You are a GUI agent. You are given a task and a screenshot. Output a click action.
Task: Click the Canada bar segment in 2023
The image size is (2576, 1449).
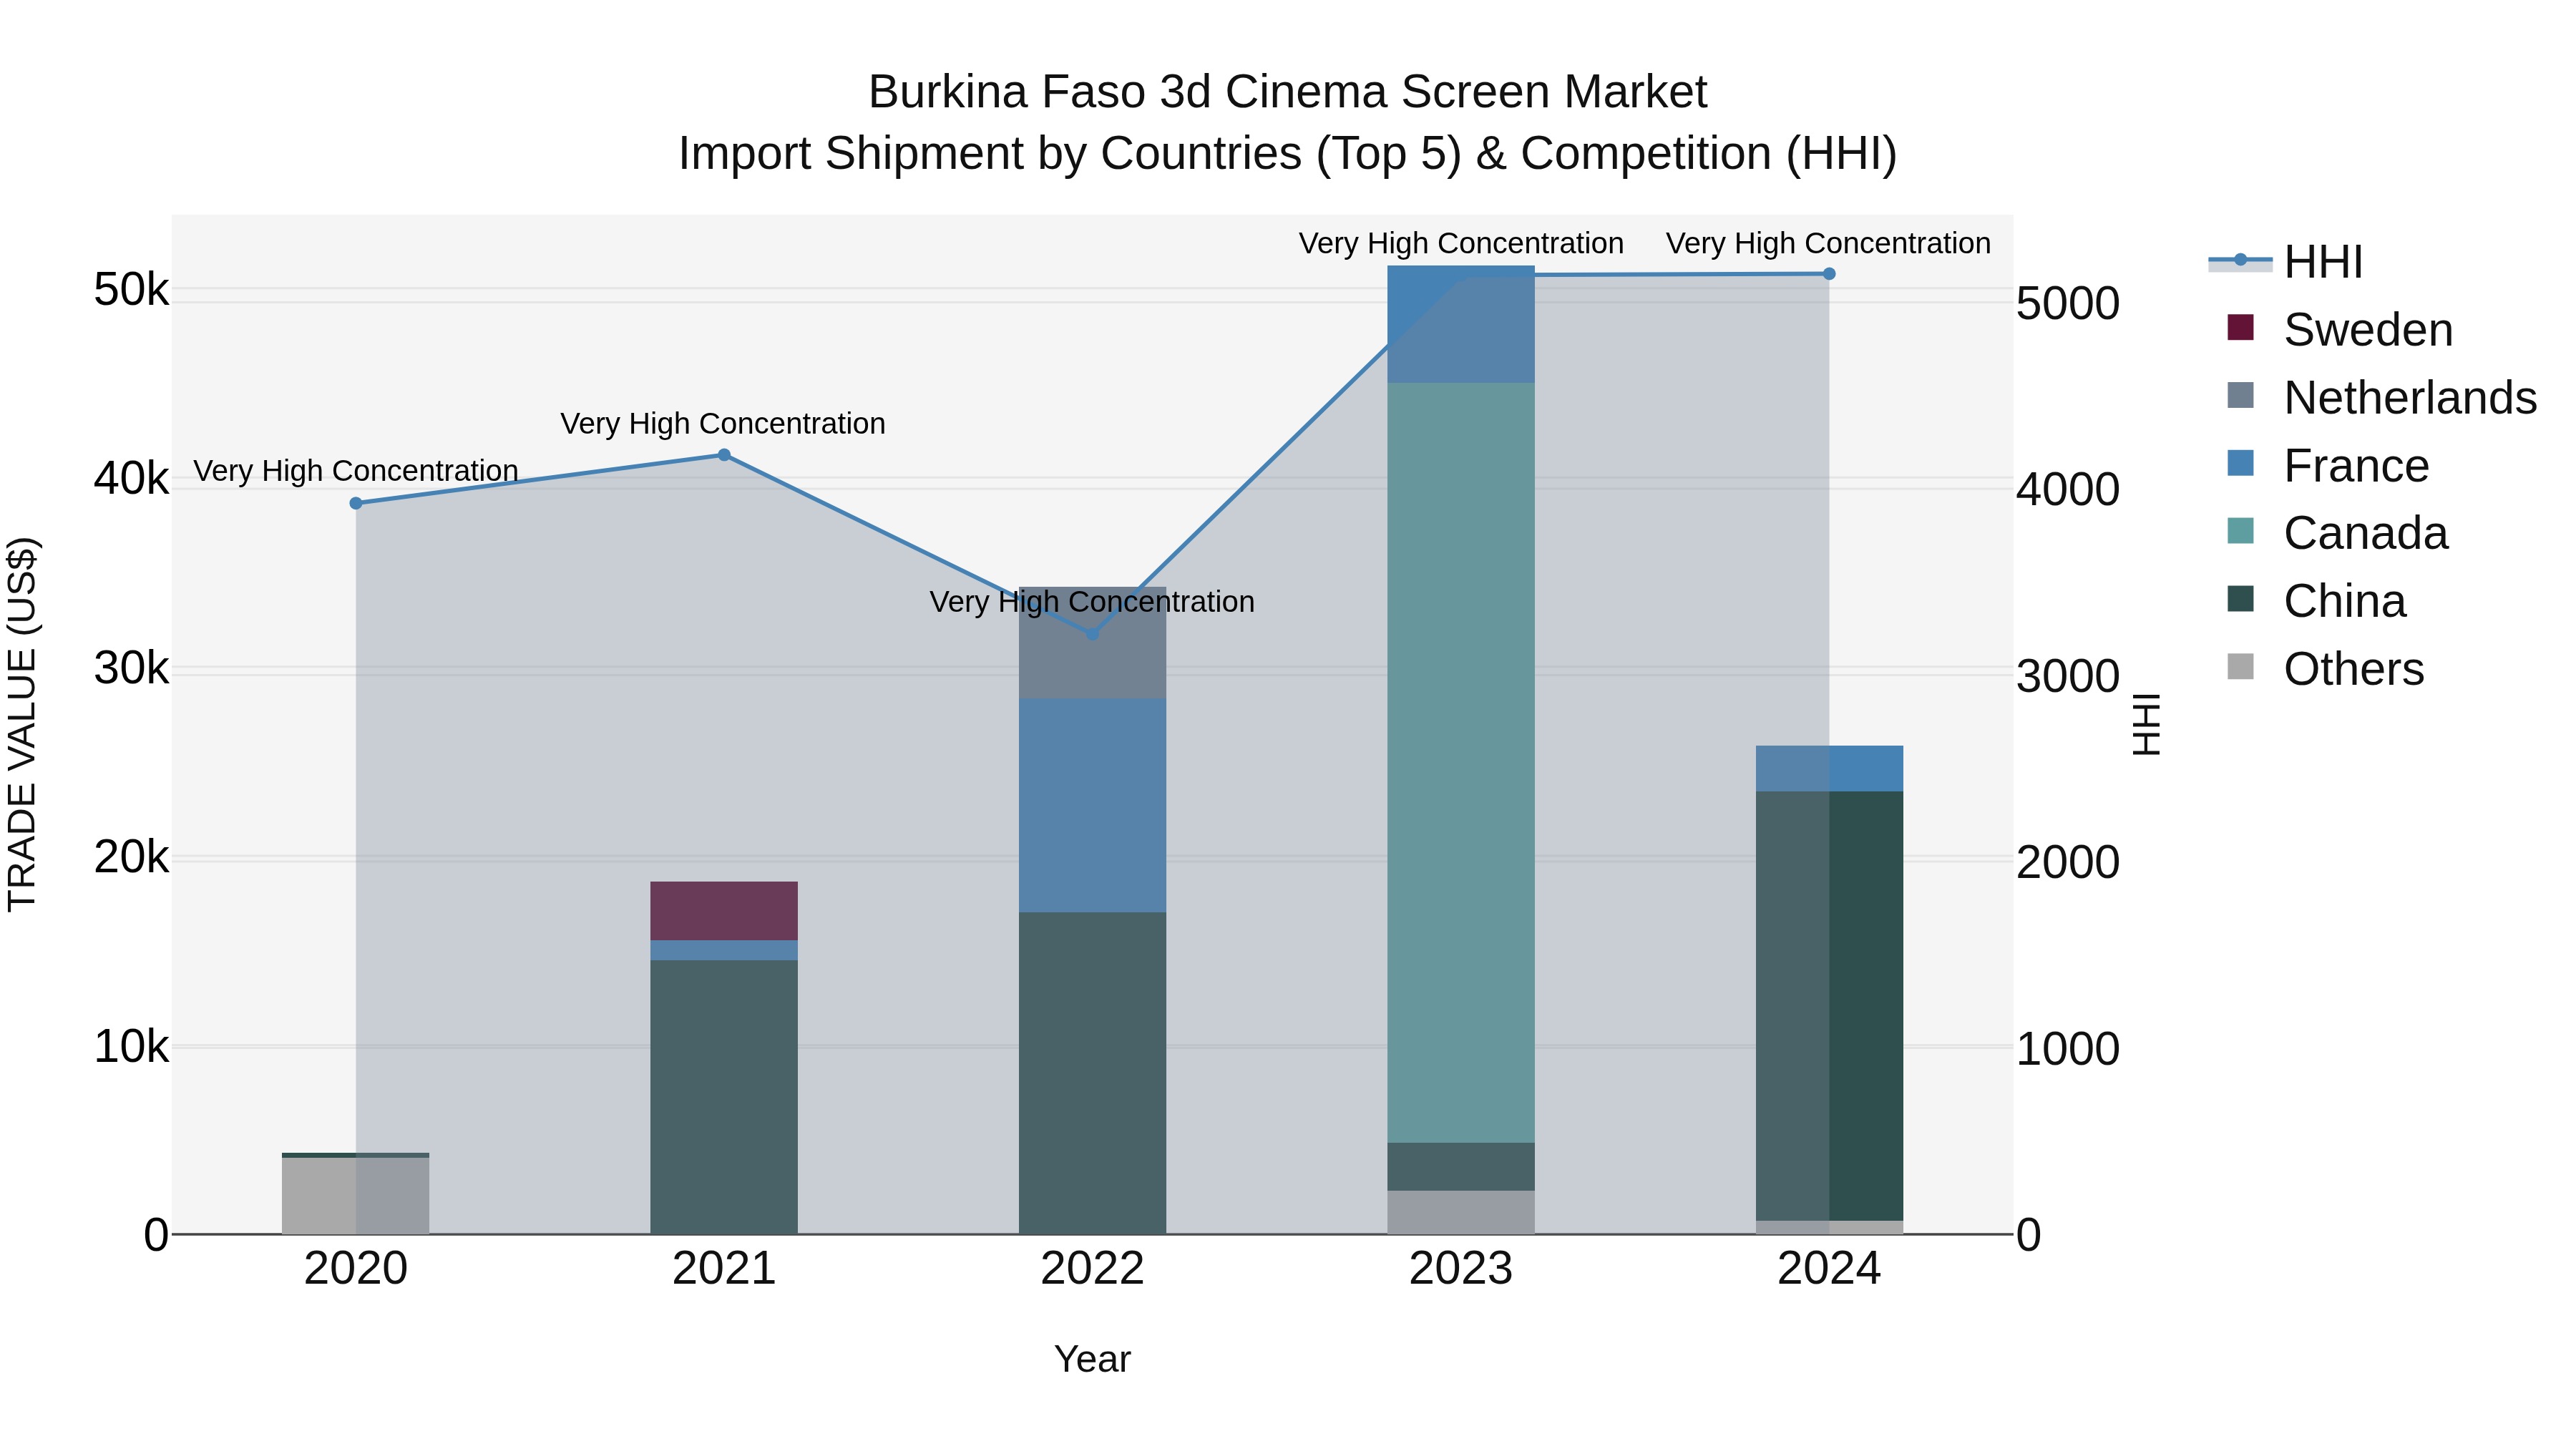click(1461, 763)
